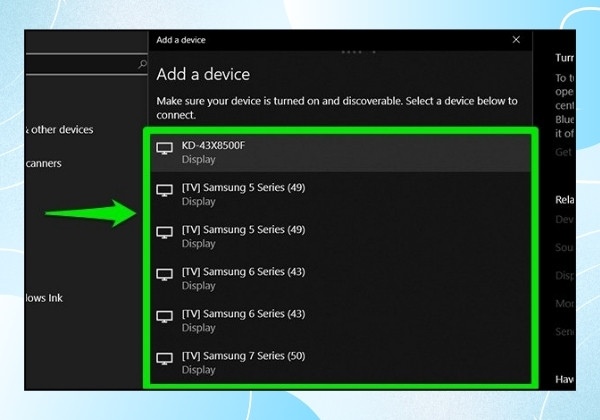Focus the Settings search field
This screenshot has width=600, height=420.
pos(86,64)
